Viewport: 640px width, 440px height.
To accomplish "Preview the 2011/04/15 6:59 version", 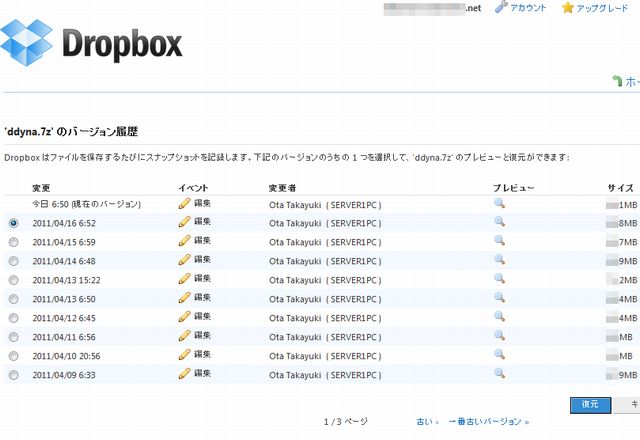I will (499, 240).
